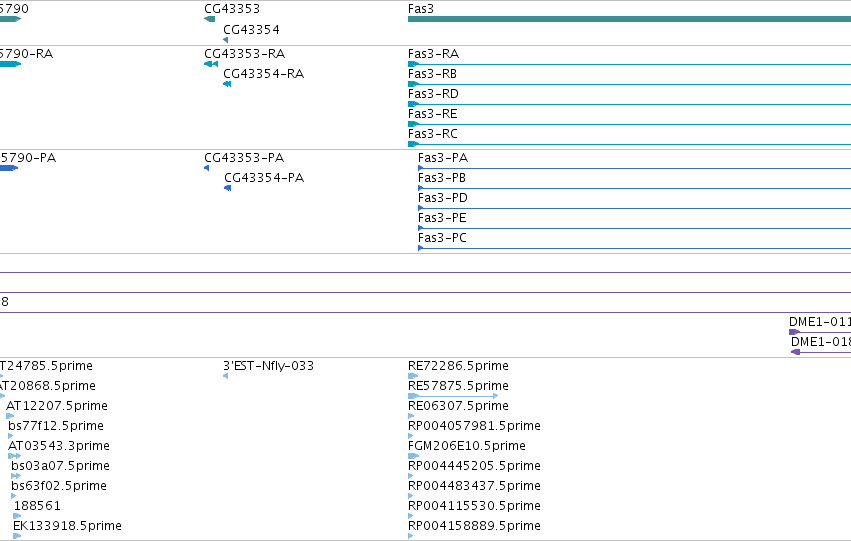Select RP004483437.5prime label
The image size is (851, 541).
click(474, 486)
